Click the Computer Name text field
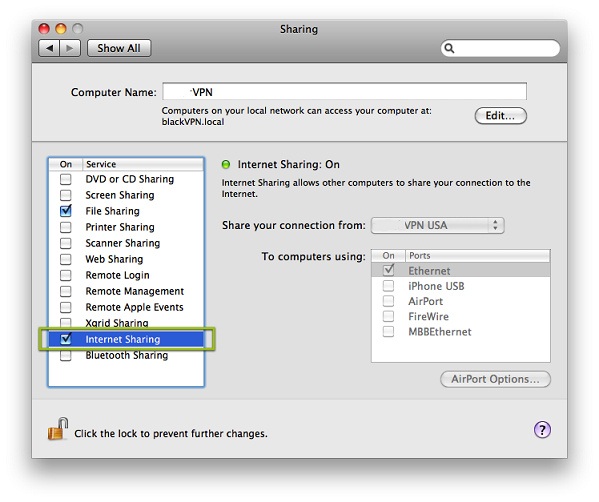Image resolution: width=599 pixels, height=502 pixels. 345,92
